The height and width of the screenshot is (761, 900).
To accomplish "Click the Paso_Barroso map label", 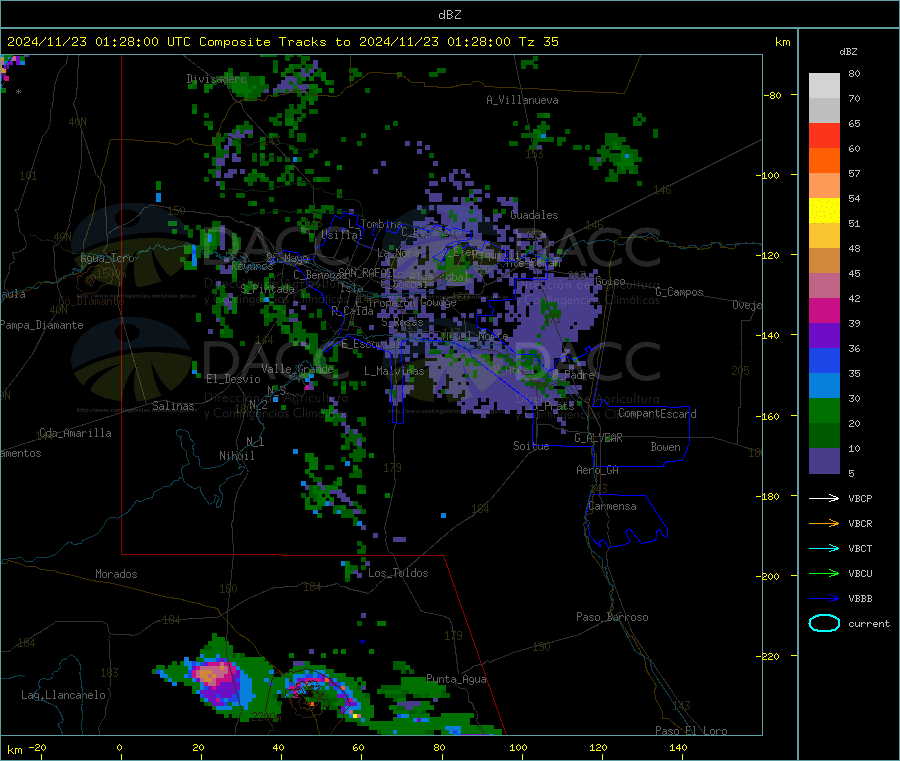I will tap(612, 618).
